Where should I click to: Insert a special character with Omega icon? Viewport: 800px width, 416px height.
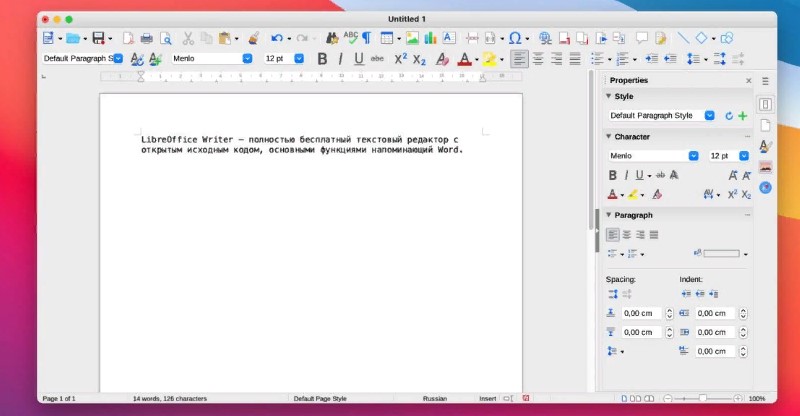coord(515,38)
